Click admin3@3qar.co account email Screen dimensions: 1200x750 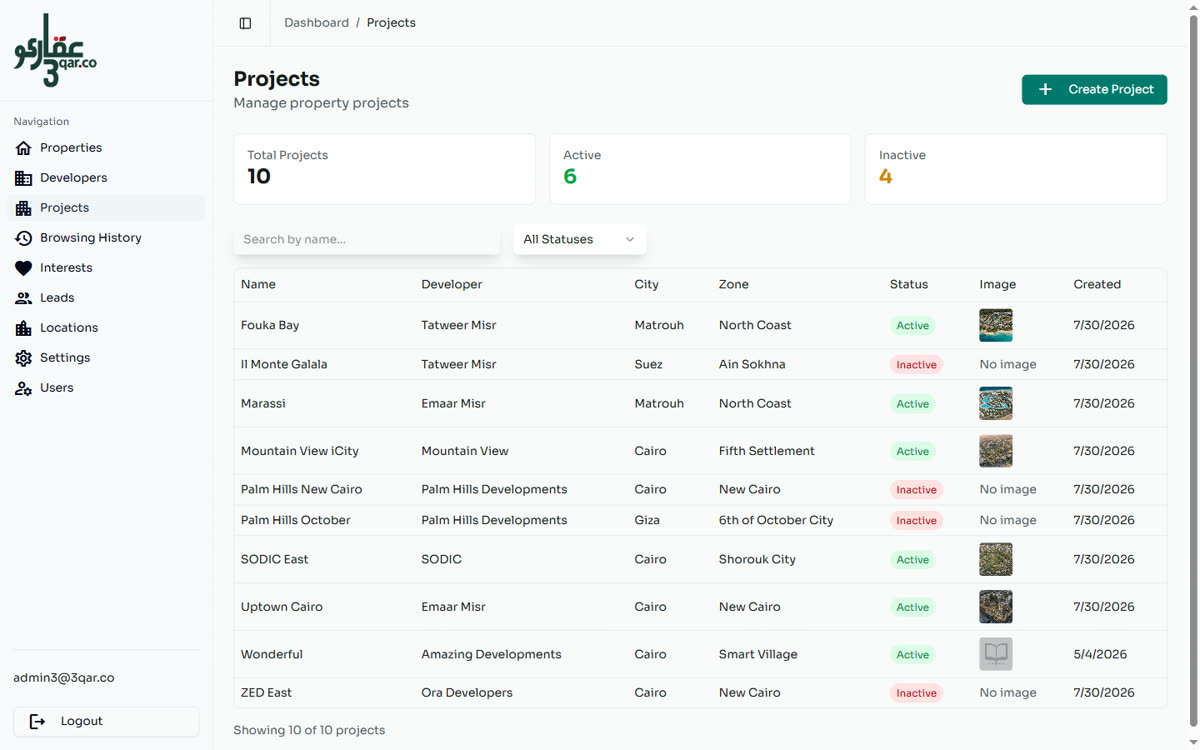click(x=64, y=678)
